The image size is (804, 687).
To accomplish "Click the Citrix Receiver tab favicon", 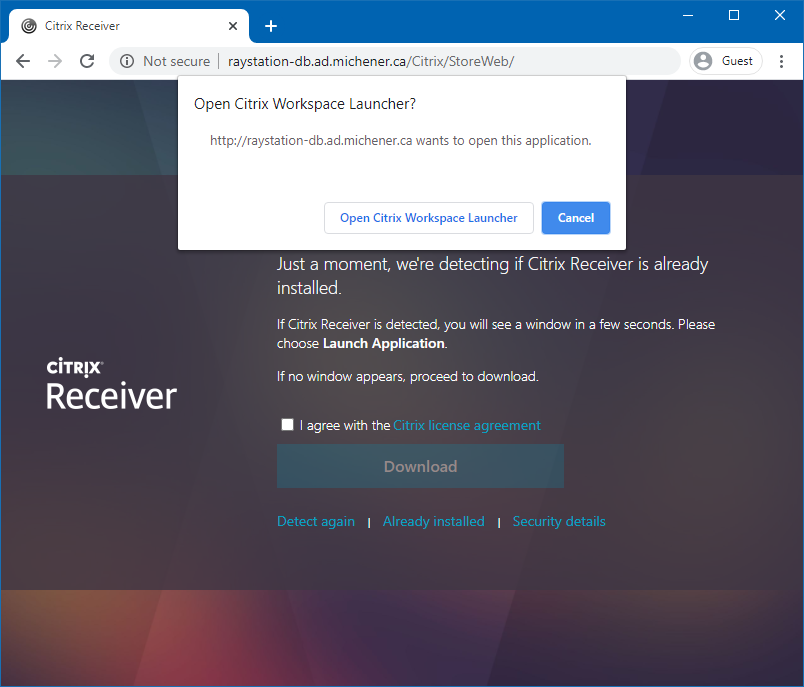I will pyautogui.click(x=29, y=26).
